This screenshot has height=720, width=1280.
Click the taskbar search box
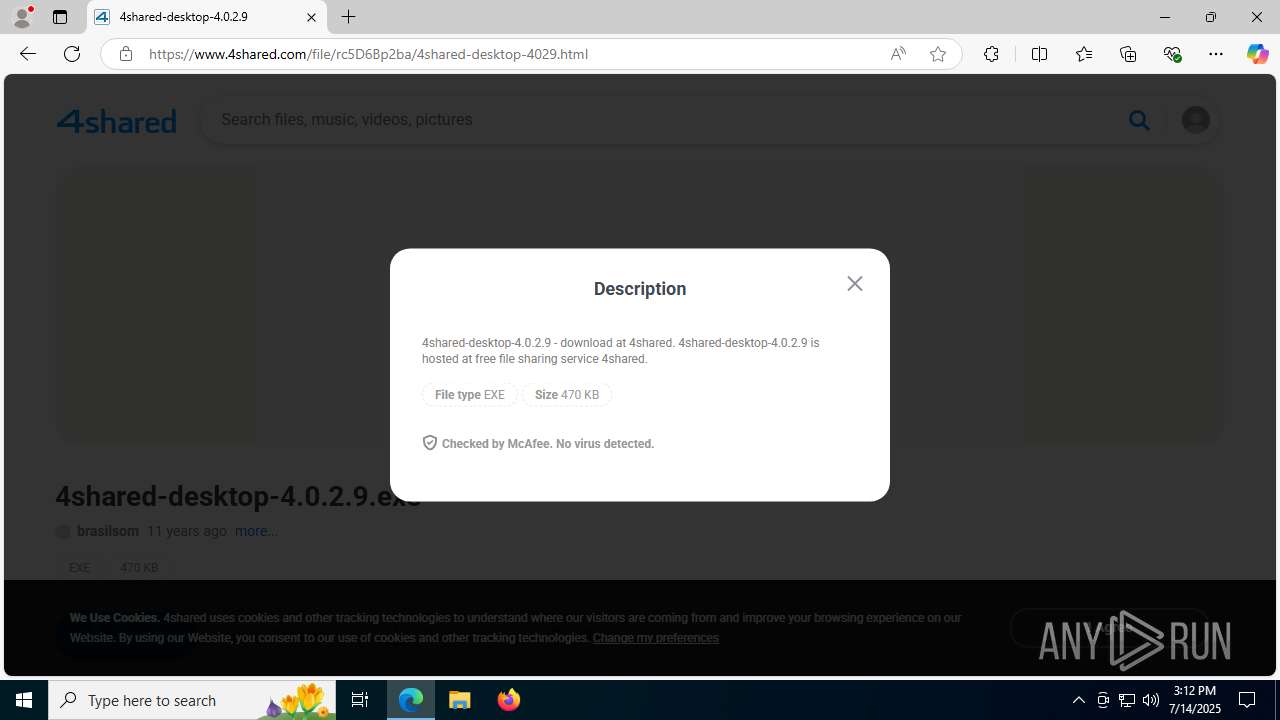coord(192,700)
